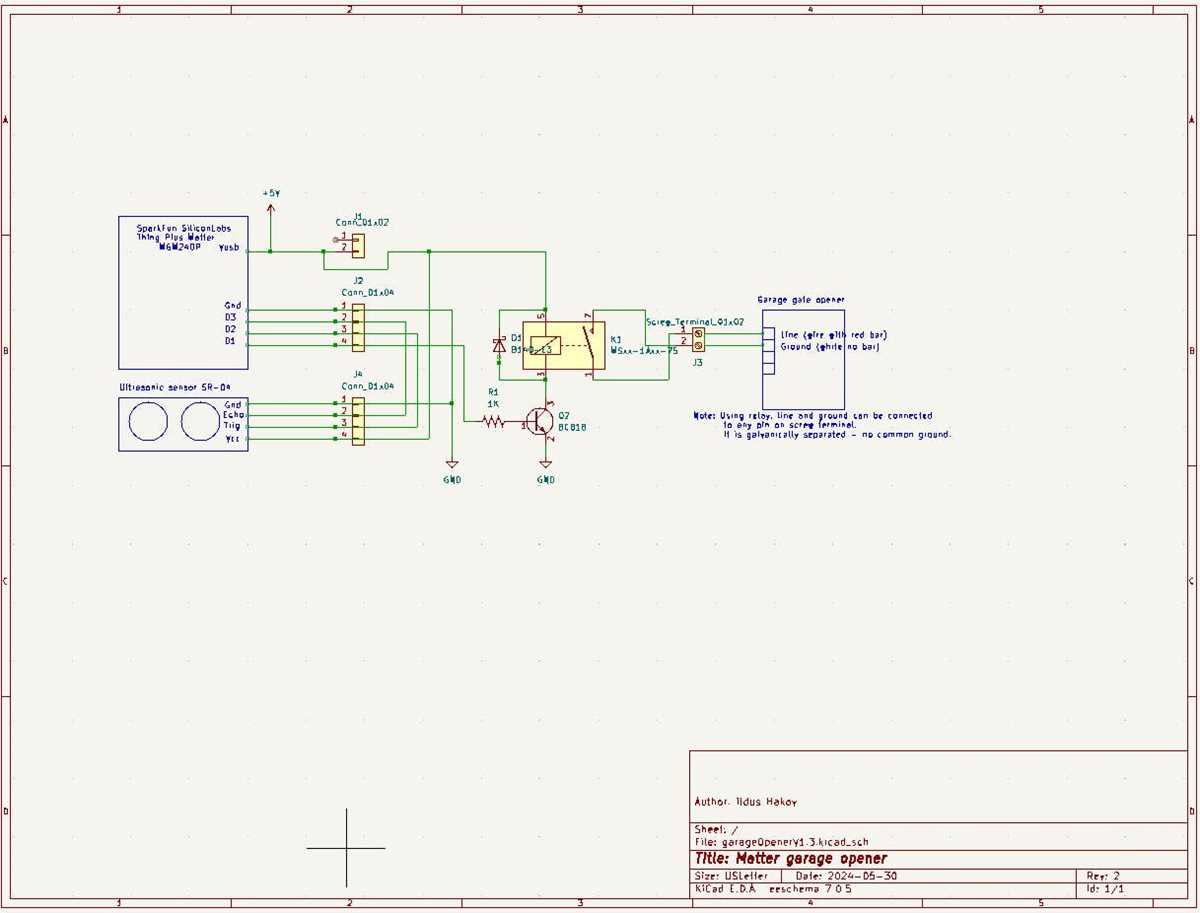Click the MGM240P text
Screen dimensions: 1200x913
[179, 246]
